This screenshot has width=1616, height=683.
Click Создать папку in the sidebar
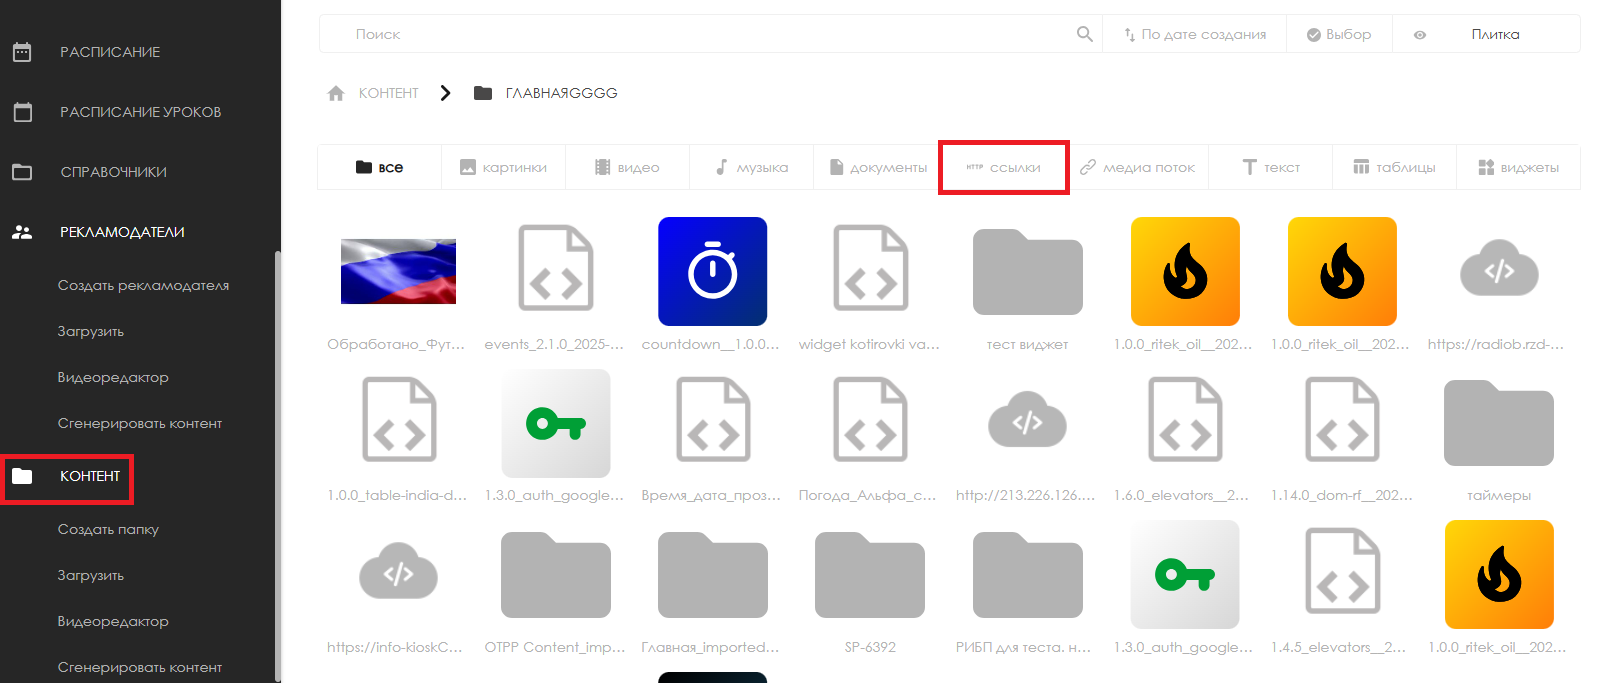coord(108,529)
